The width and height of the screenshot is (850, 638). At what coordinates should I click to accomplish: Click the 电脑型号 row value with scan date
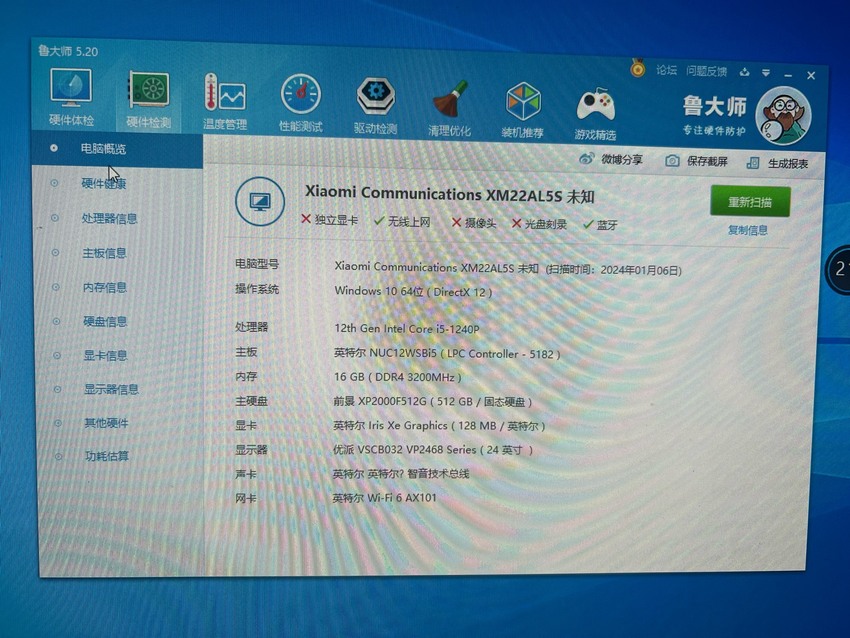(x=507, y=268)
